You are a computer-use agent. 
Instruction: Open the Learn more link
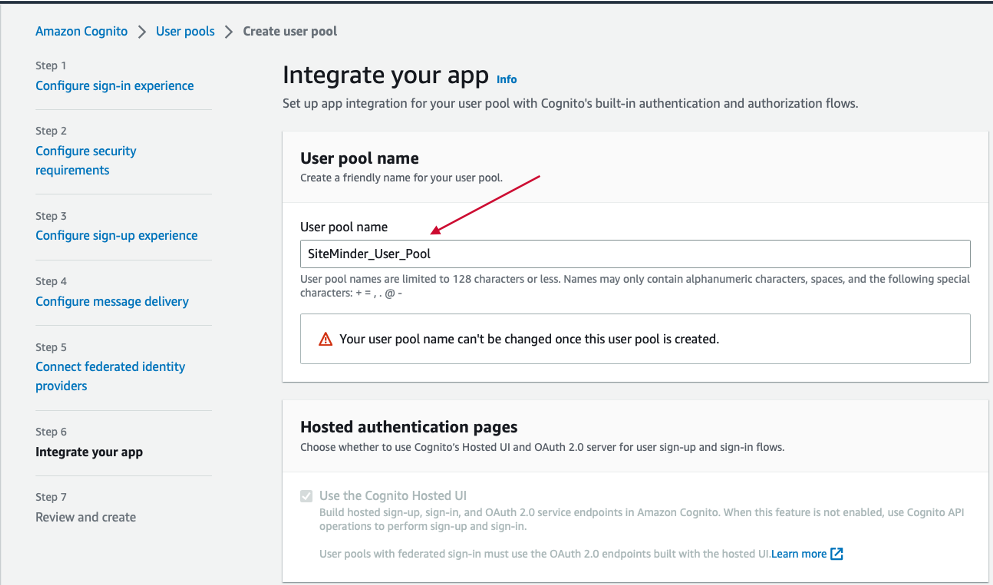click(799, 554)
